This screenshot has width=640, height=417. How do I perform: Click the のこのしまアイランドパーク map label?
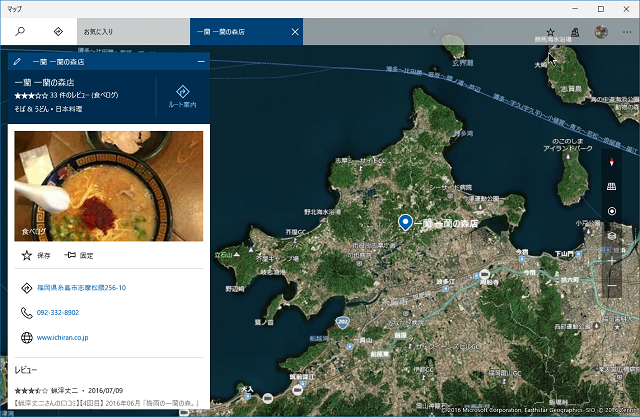pos(568,144)
